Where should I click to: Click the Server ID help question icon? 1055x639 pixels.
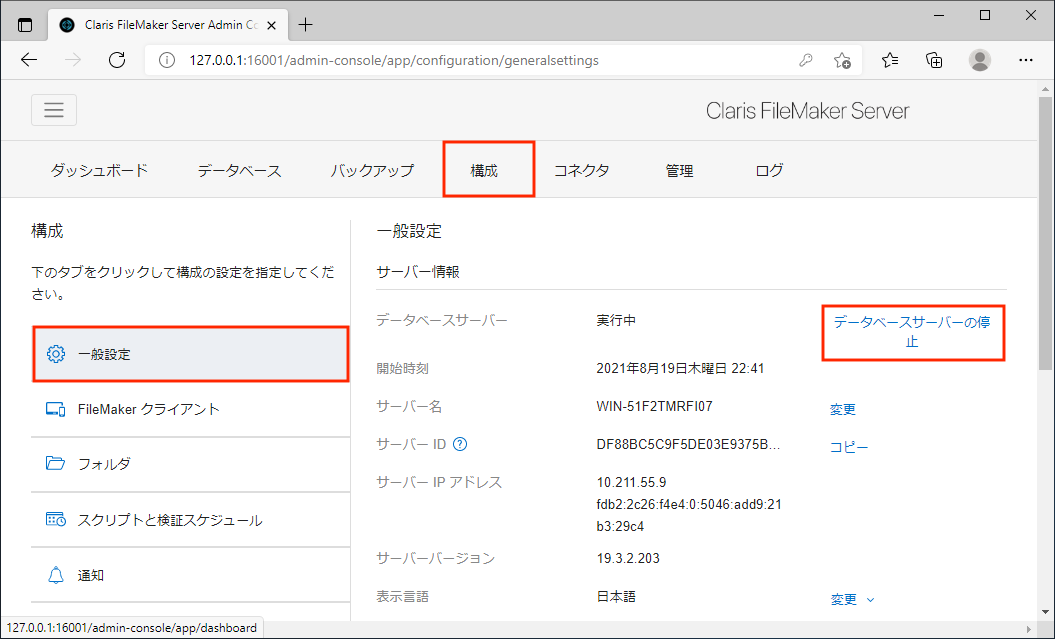click(461, 445)
